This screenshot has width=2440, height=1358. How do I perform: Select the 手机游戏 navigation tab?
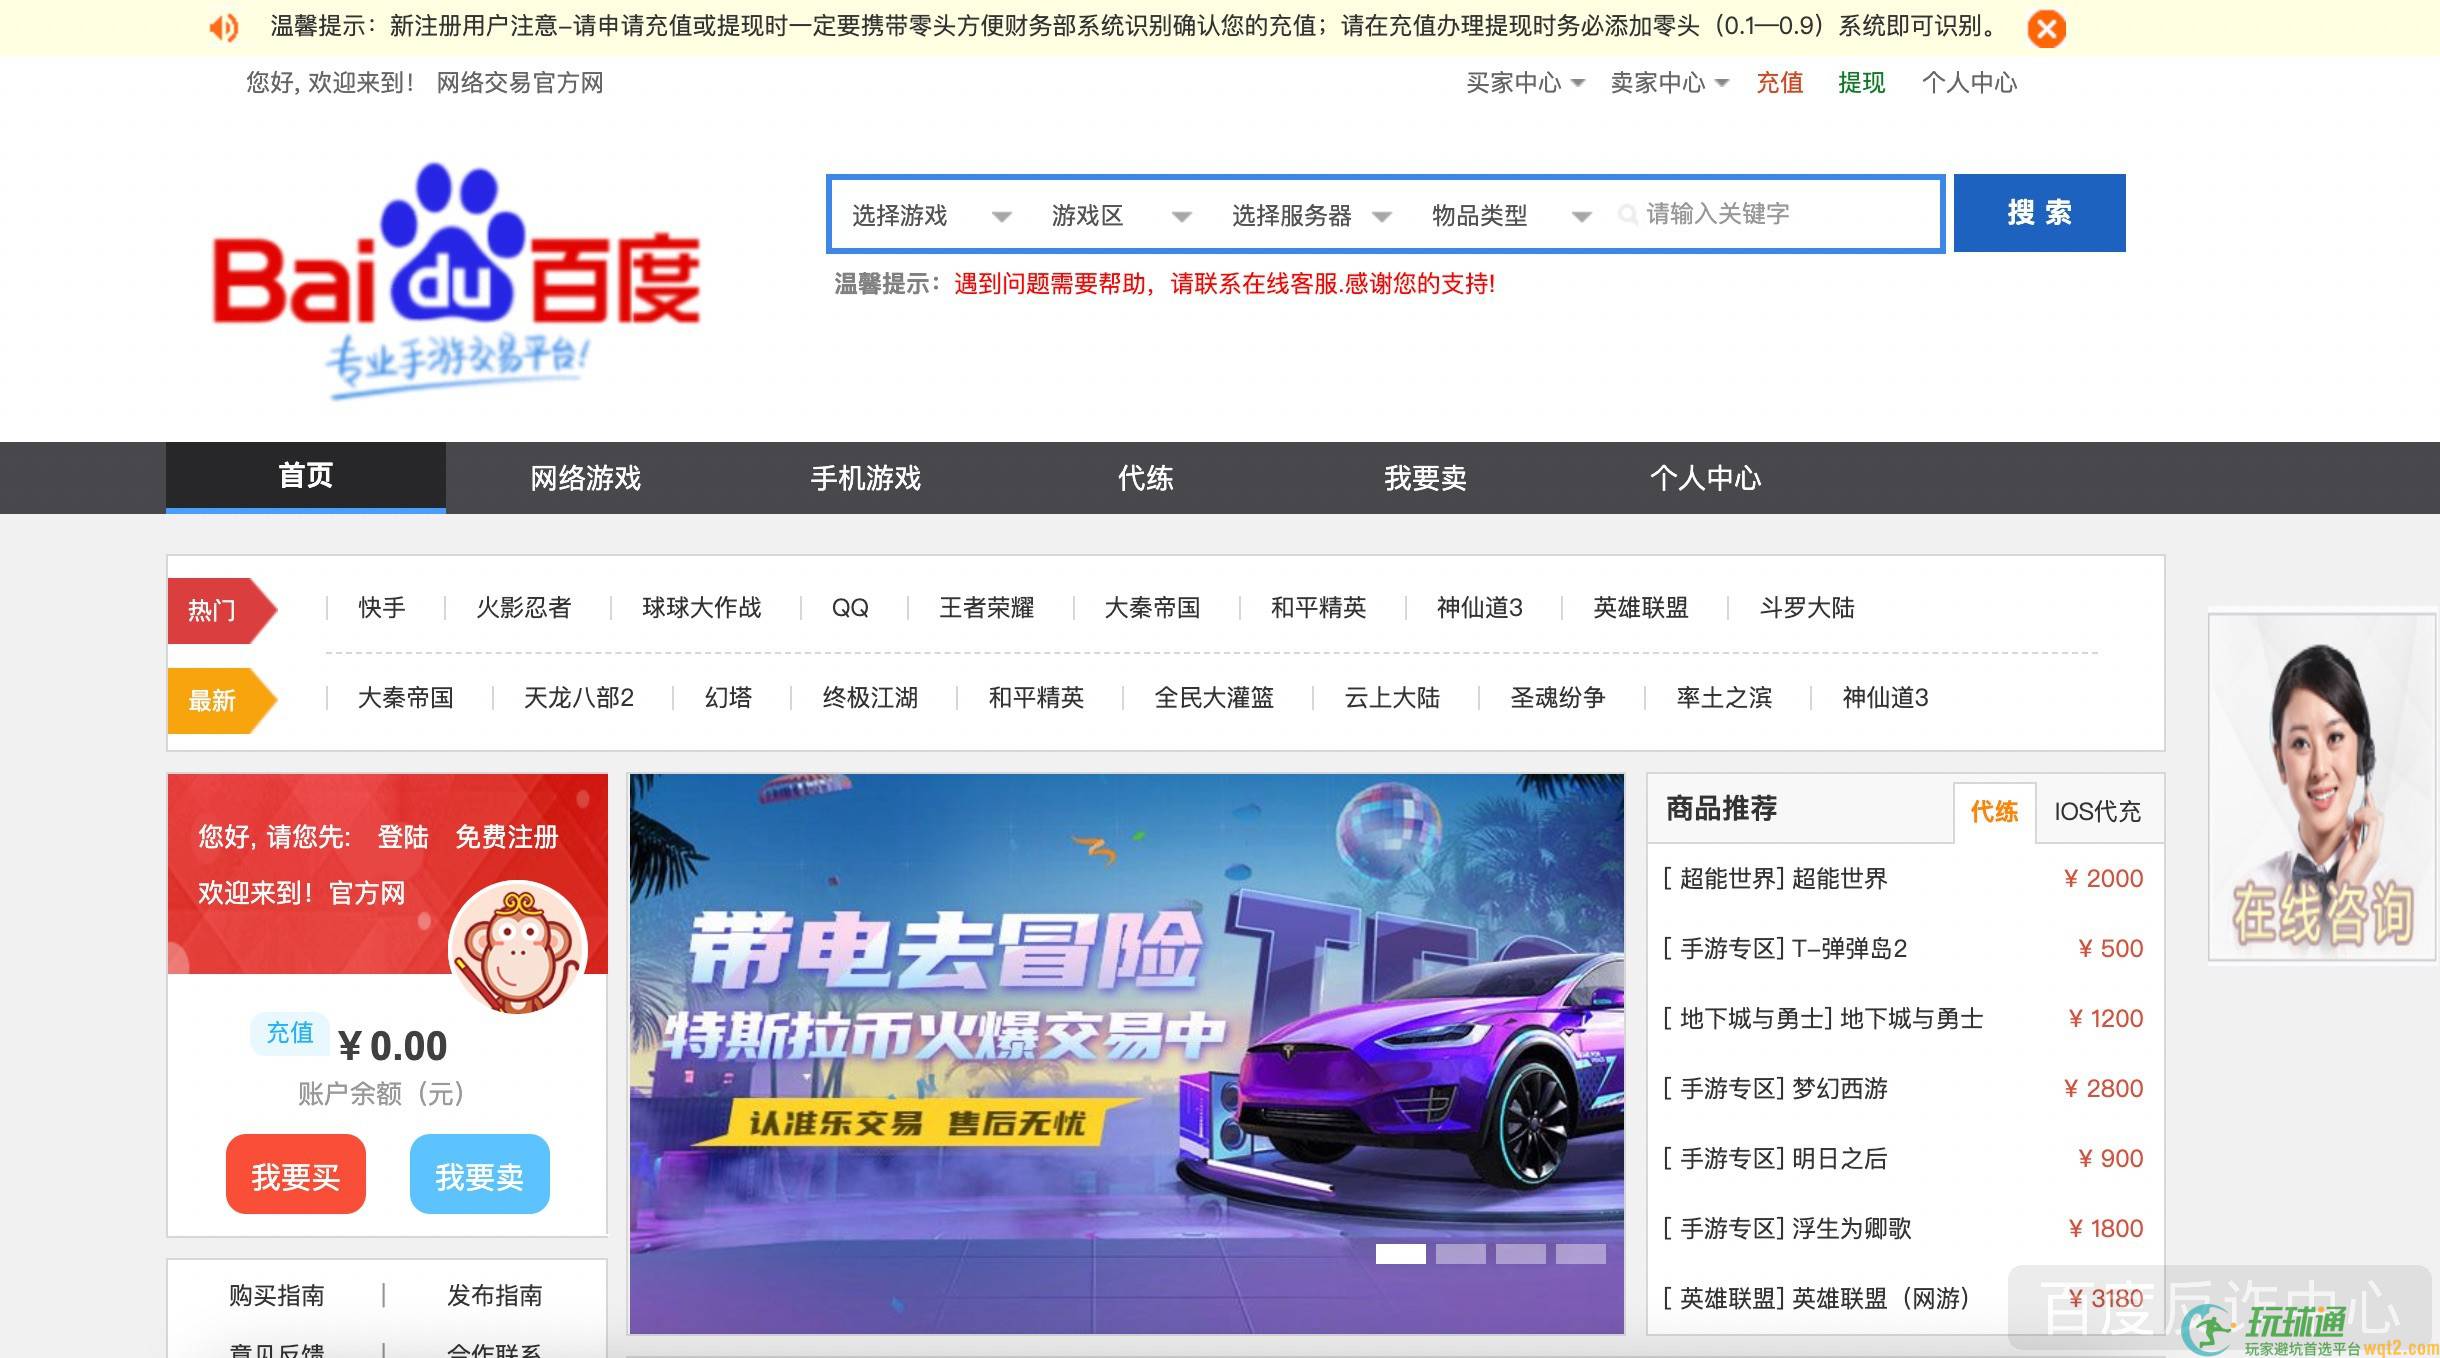click(866, 477)
